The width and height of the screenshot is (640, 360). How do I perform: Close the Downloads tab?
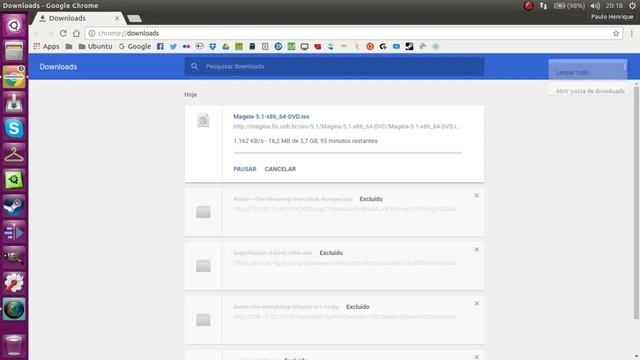pyautogui.click(x=117, y=18)
